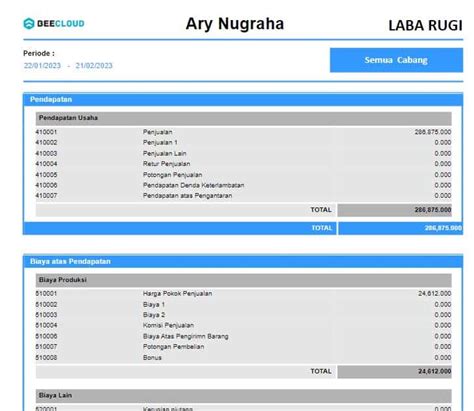Select account code 410004

click(46, 164)
